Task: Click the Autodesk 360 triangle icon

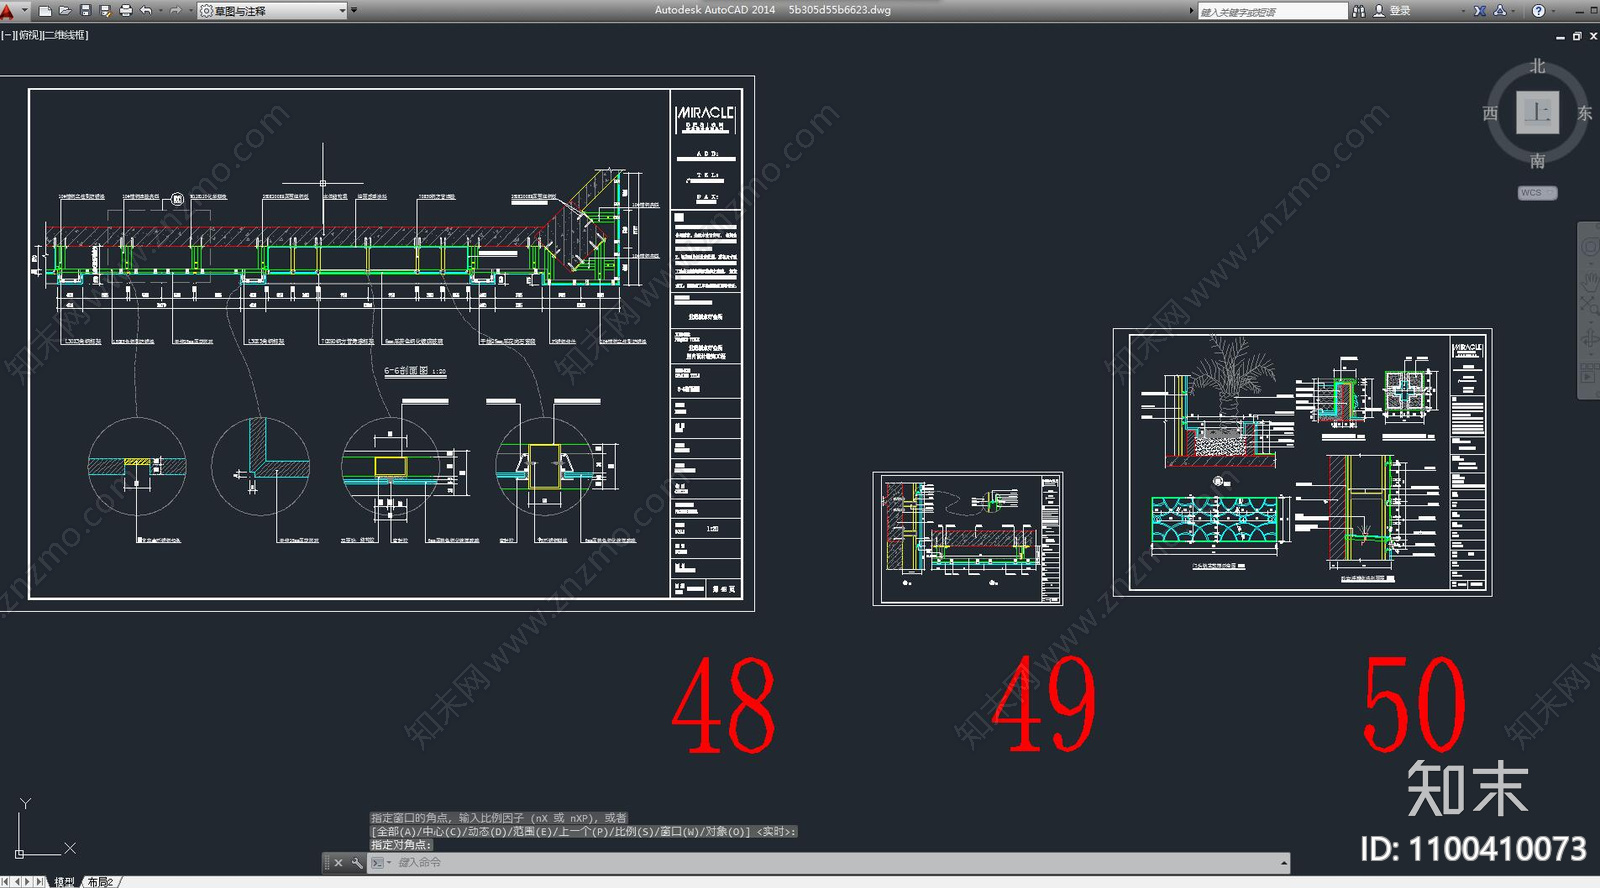Action: [x=1500, y=11]
